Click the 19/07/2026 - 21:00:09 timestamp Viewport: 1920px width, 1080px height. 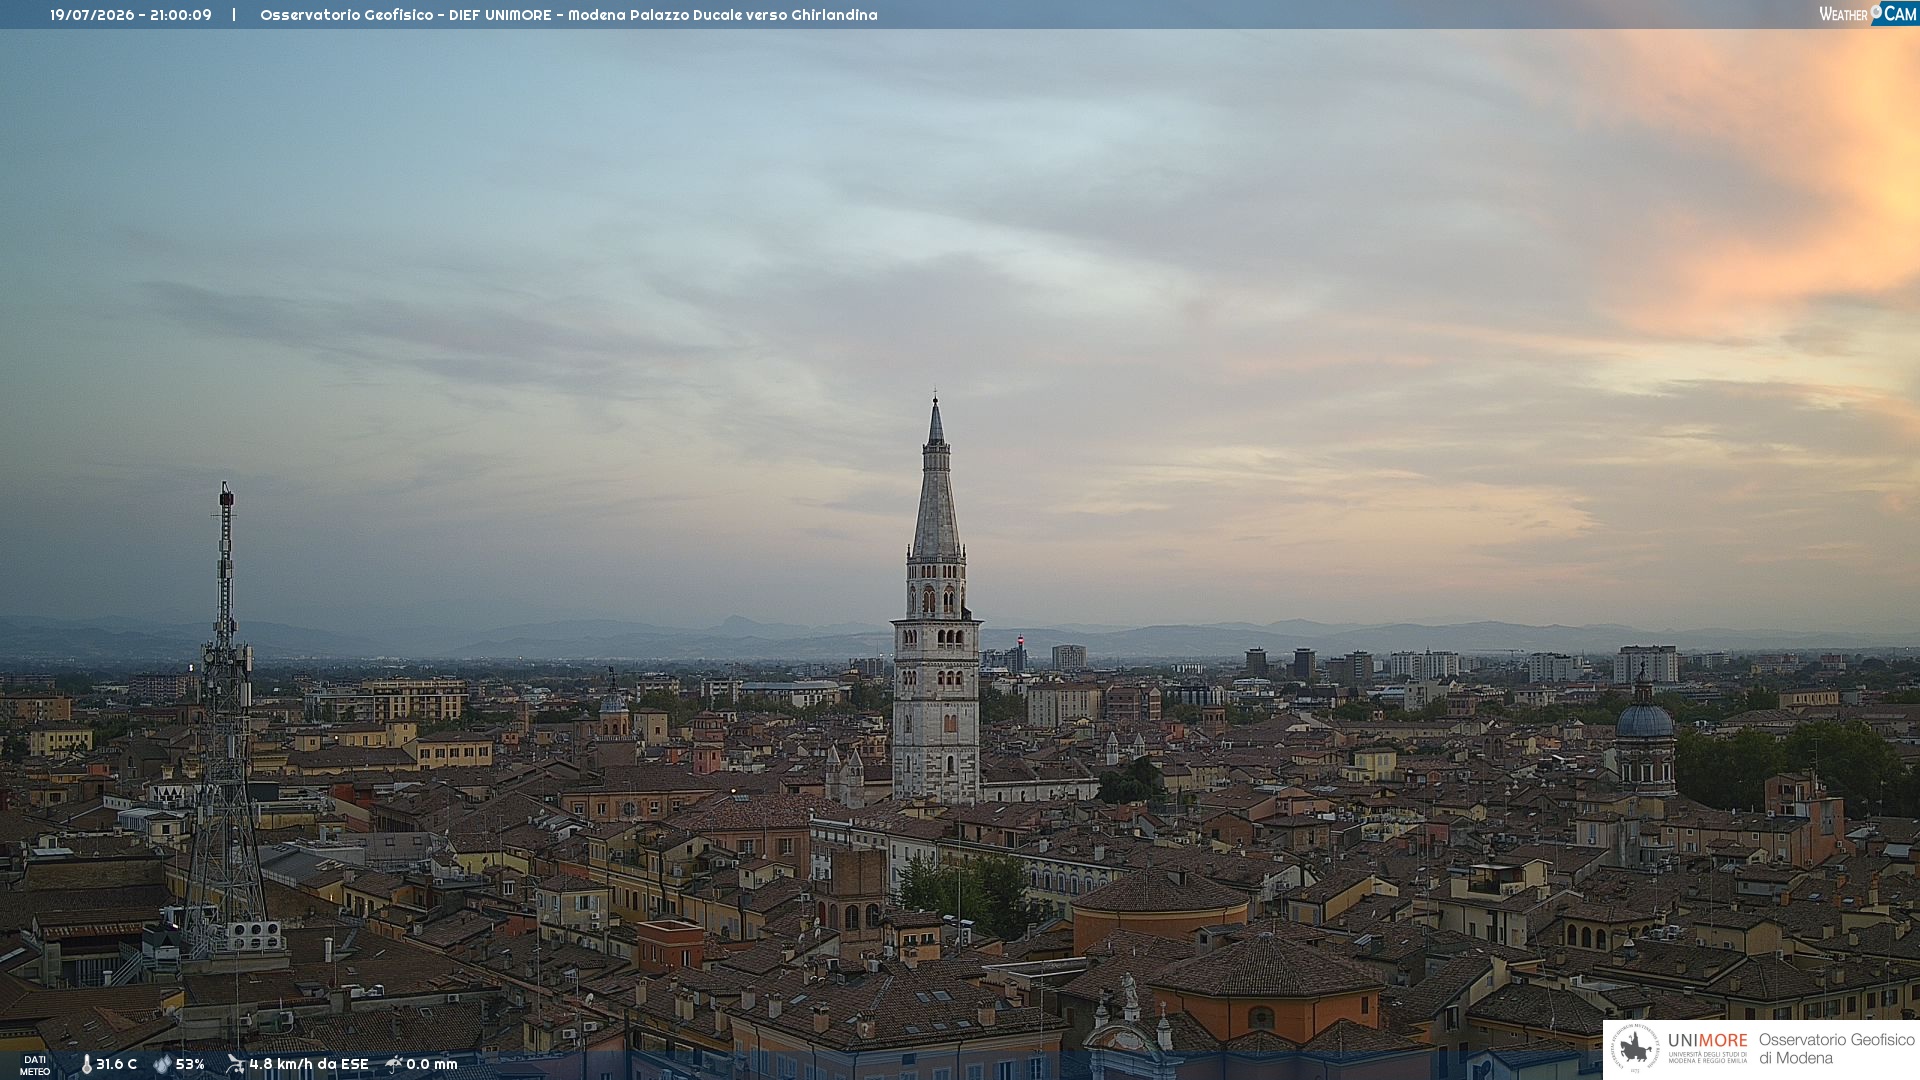click(131, 15)
